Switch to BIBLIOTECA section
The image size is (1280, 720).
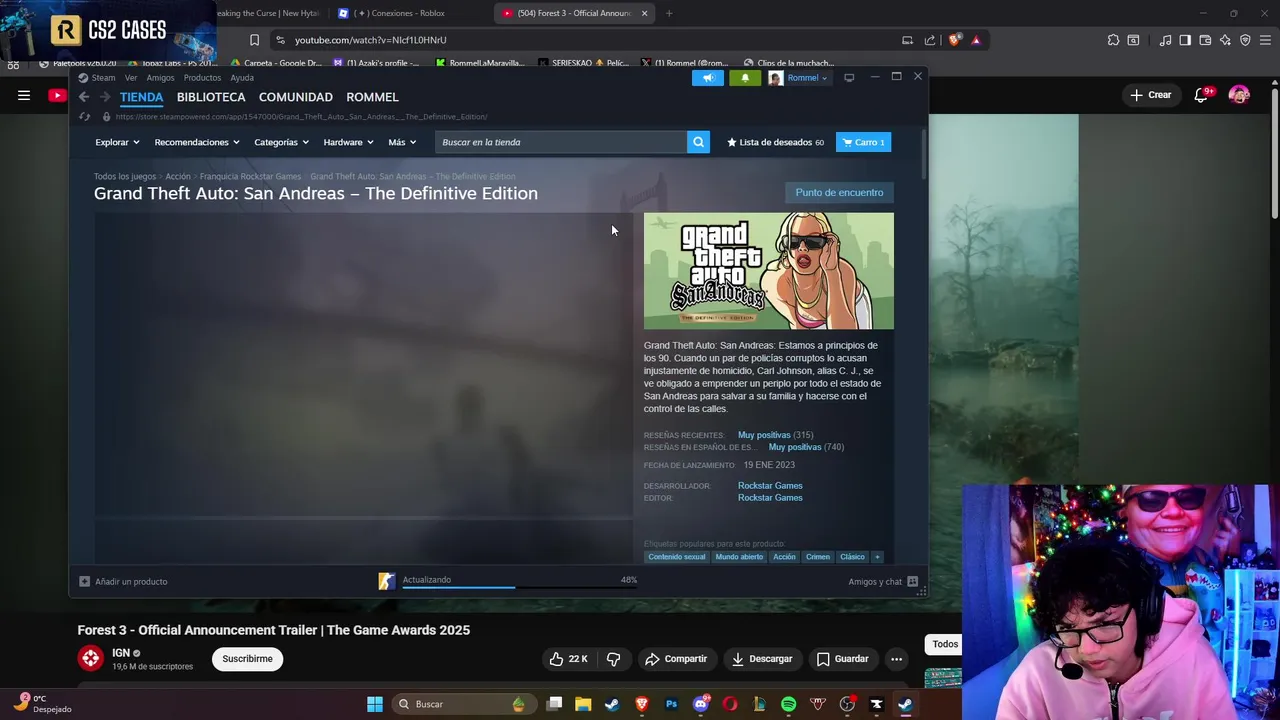click(211, 97)
